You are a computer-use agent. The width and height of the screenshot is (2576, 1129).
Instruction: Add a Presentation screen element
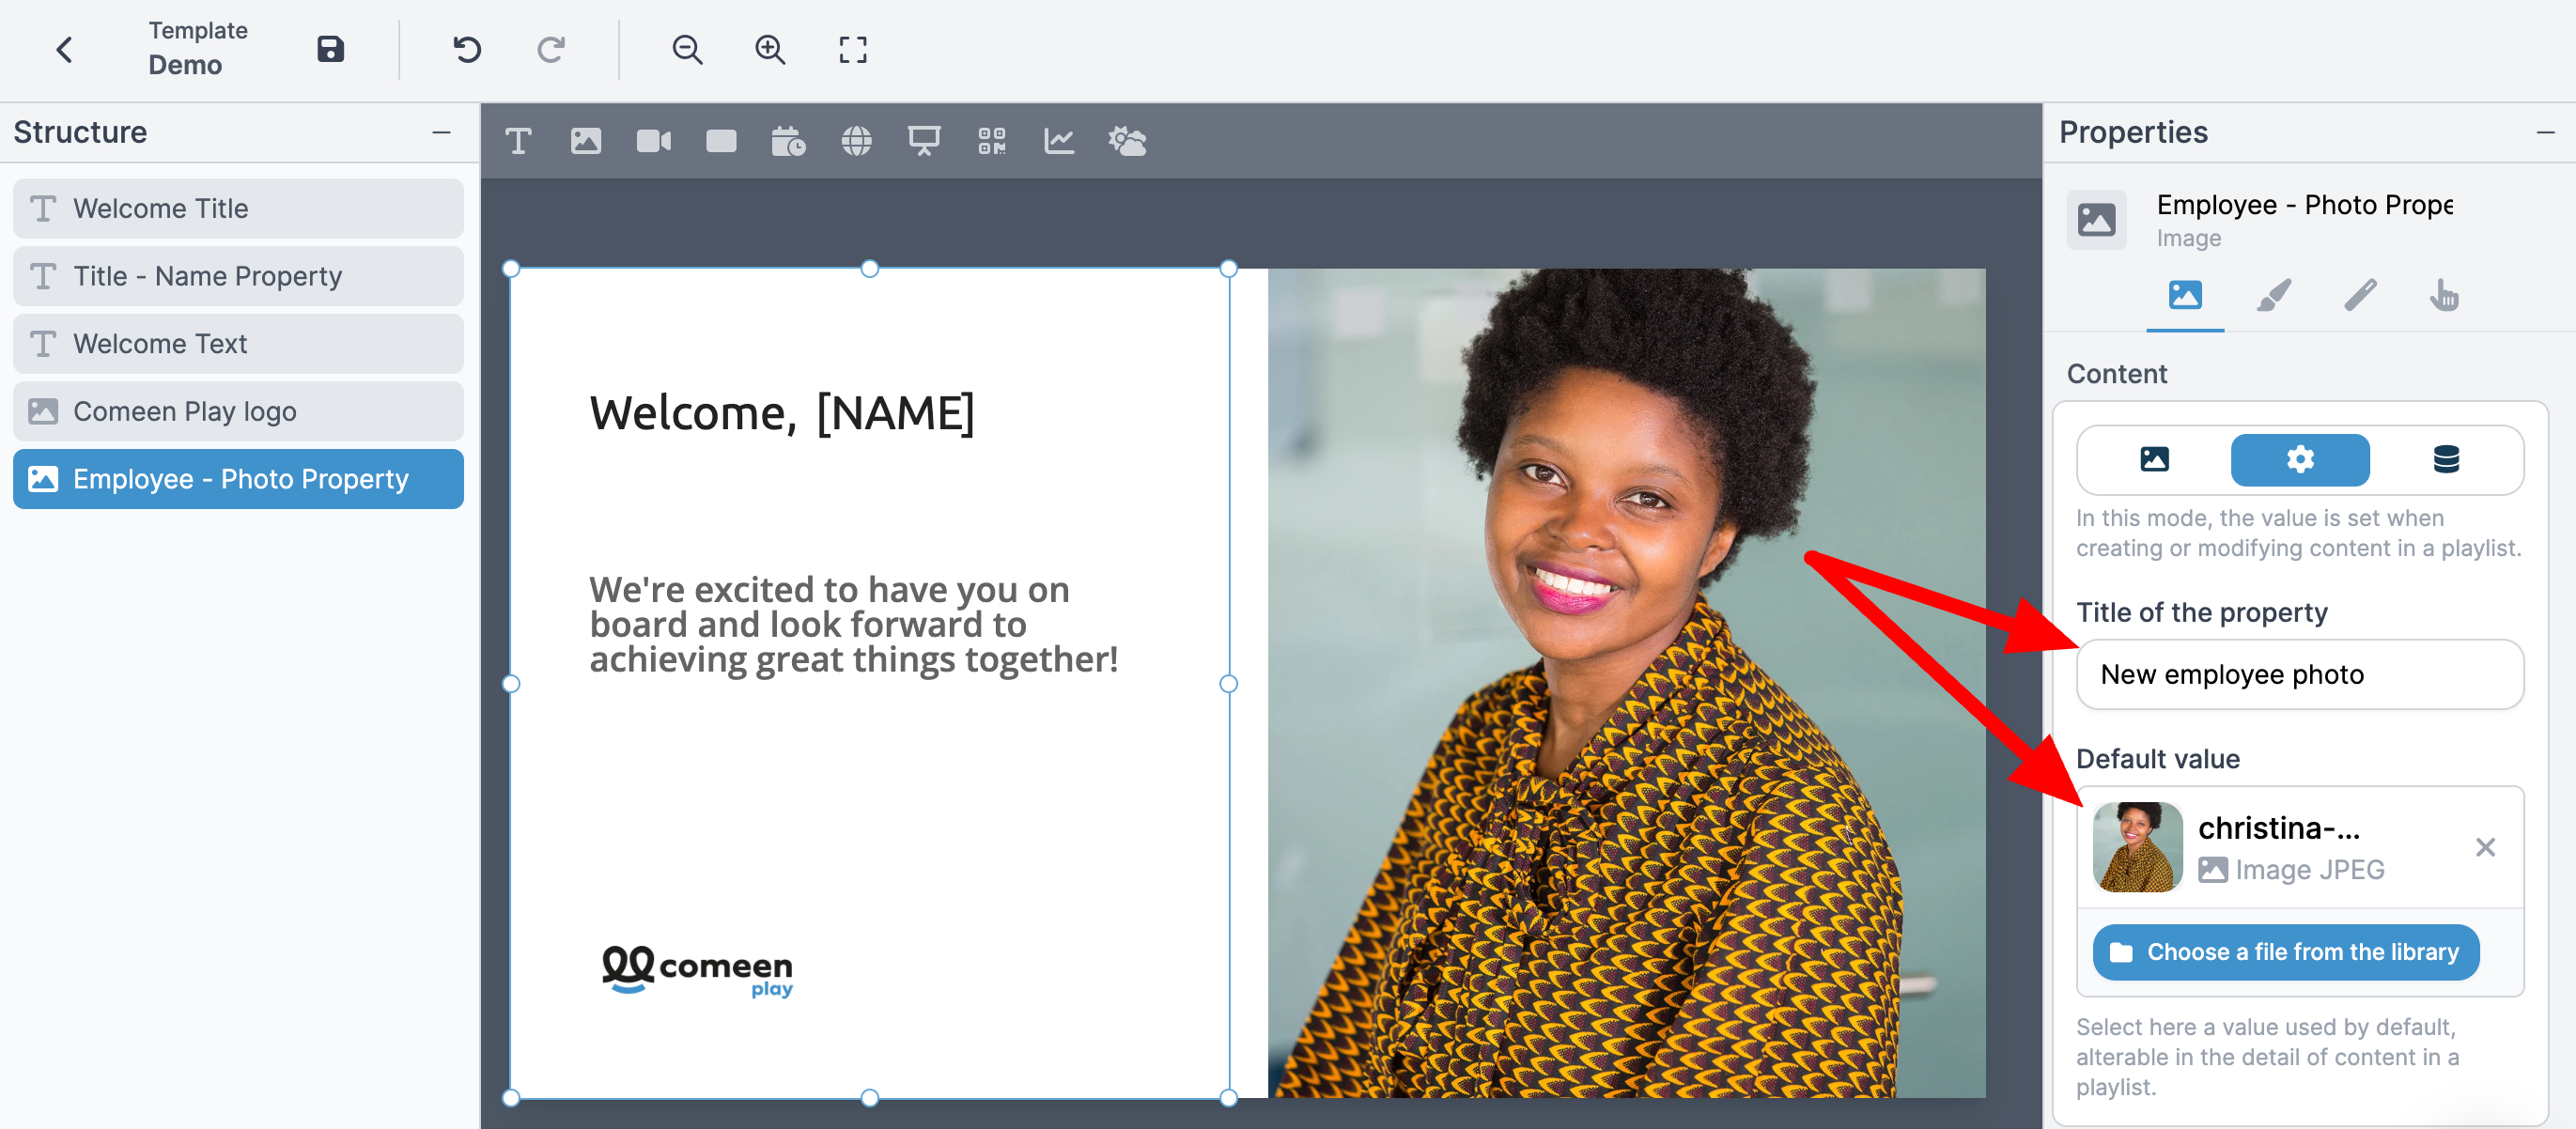pyautogui.click(x=923, y=141)
